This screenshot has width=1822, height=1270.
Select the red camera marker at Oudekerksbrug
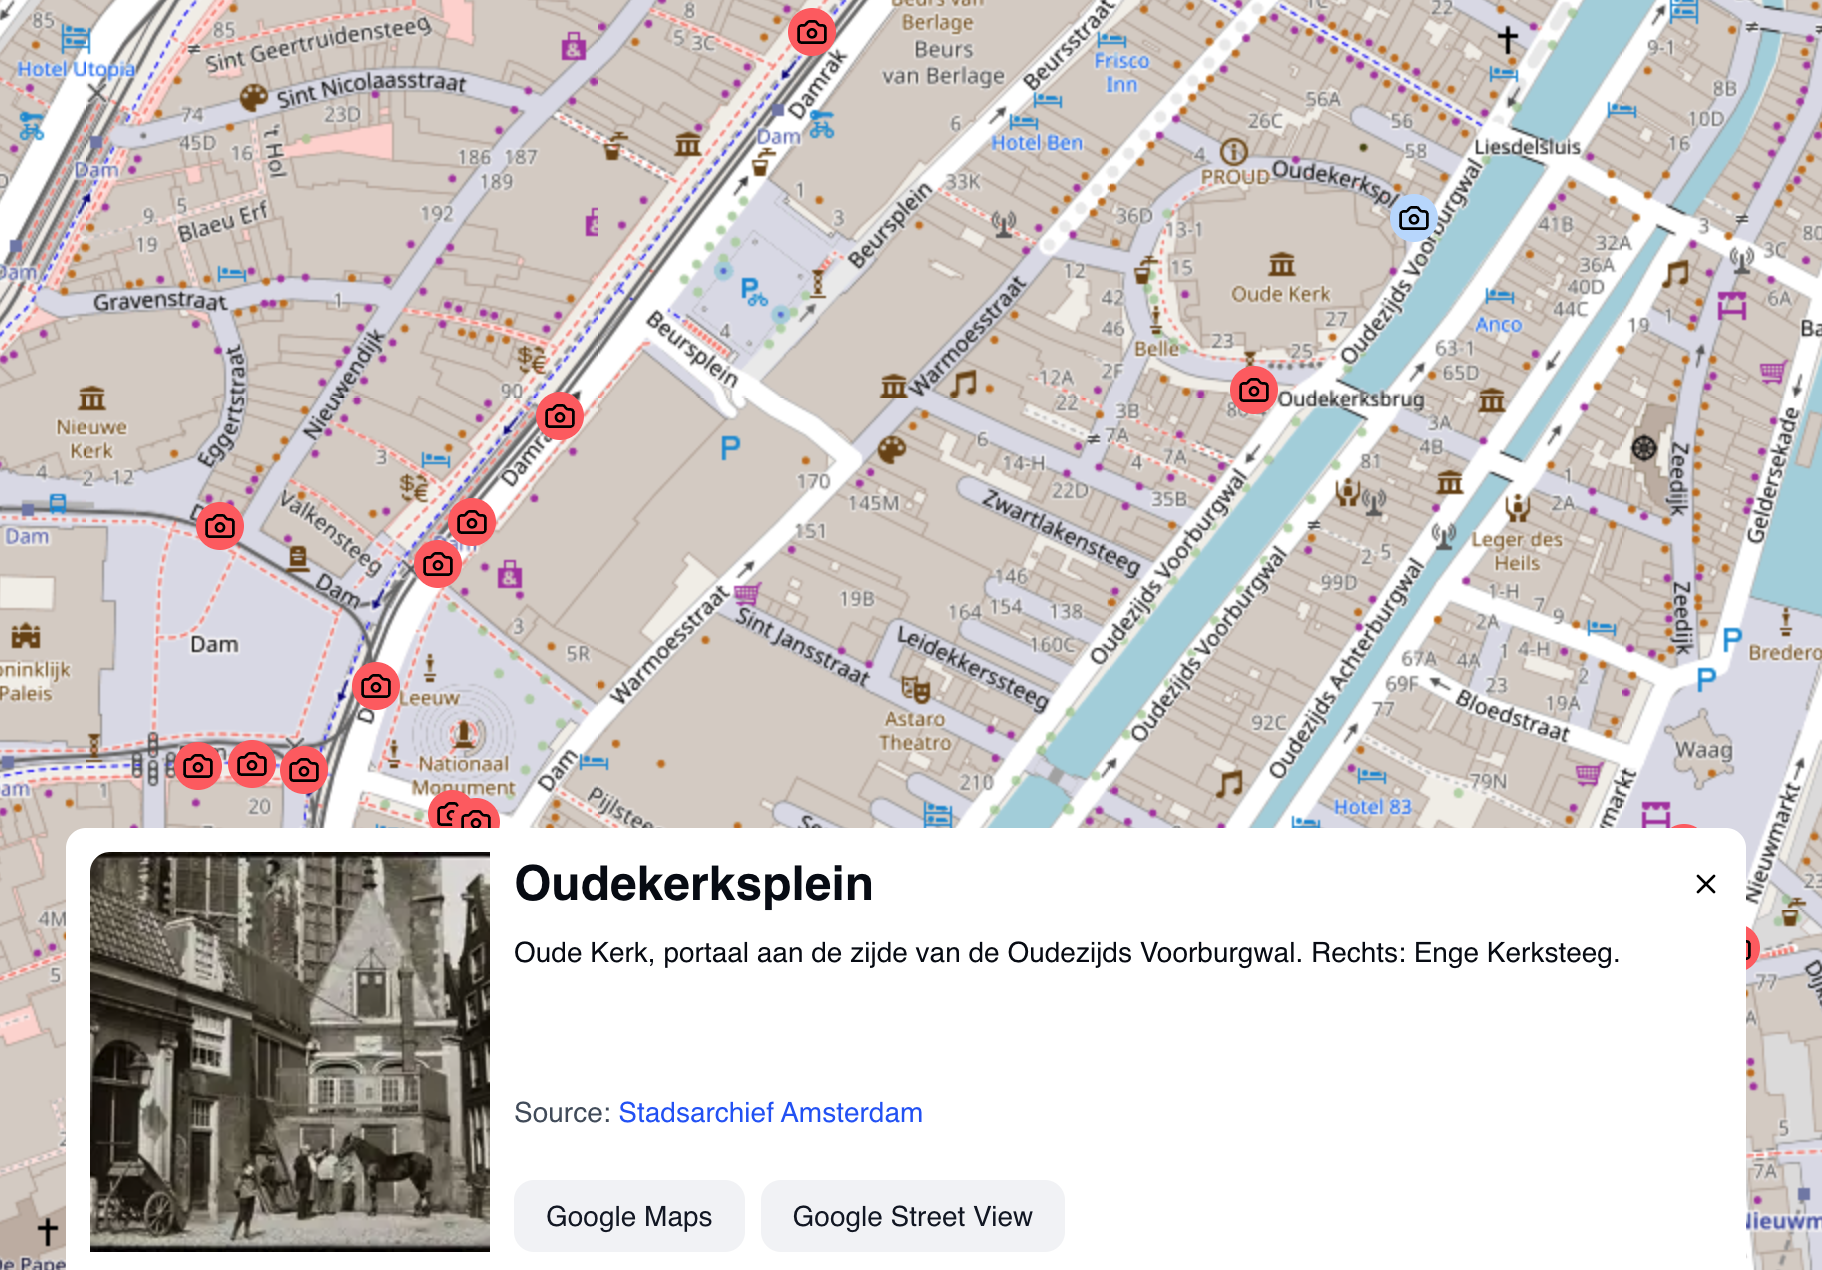1253,391
